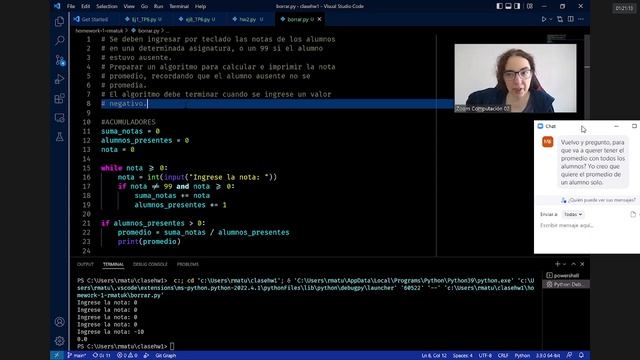
Task: Open errors and warnings count in status bar
Action: [127, 356]
